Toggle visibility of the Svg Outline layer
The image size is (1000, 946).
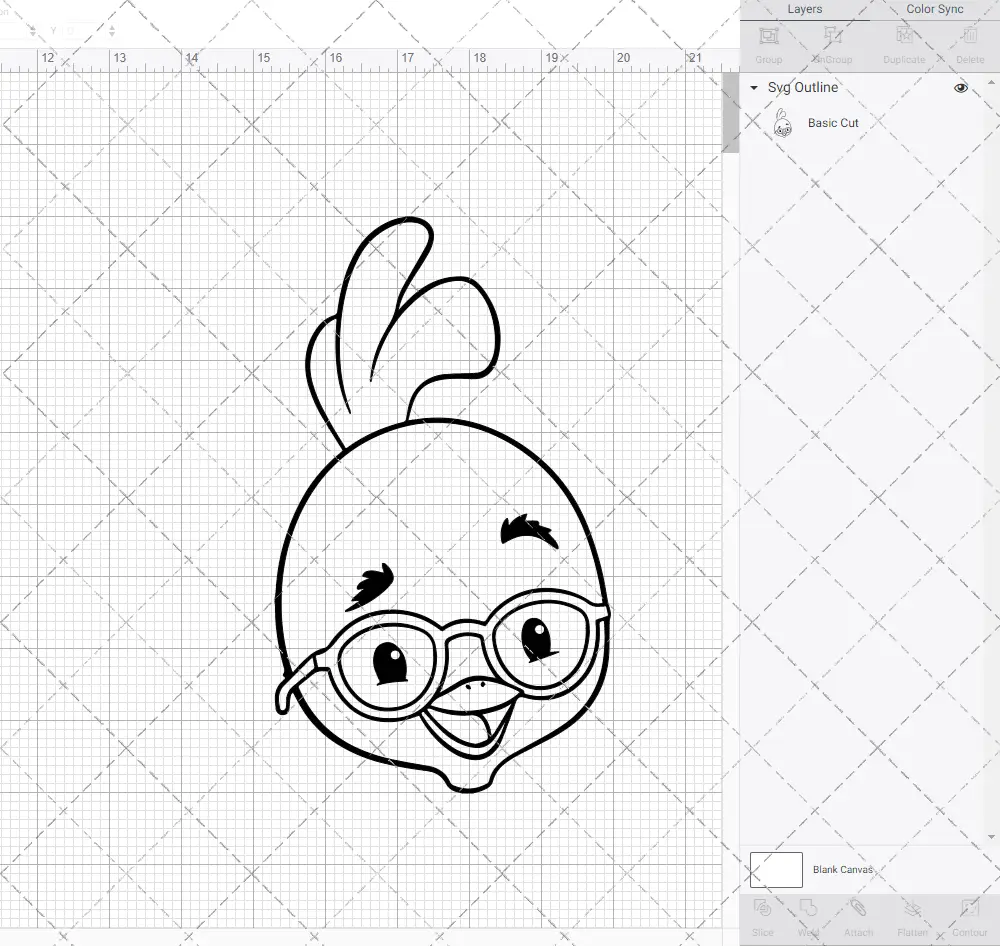pyautogui.click(x=960, y=87)
